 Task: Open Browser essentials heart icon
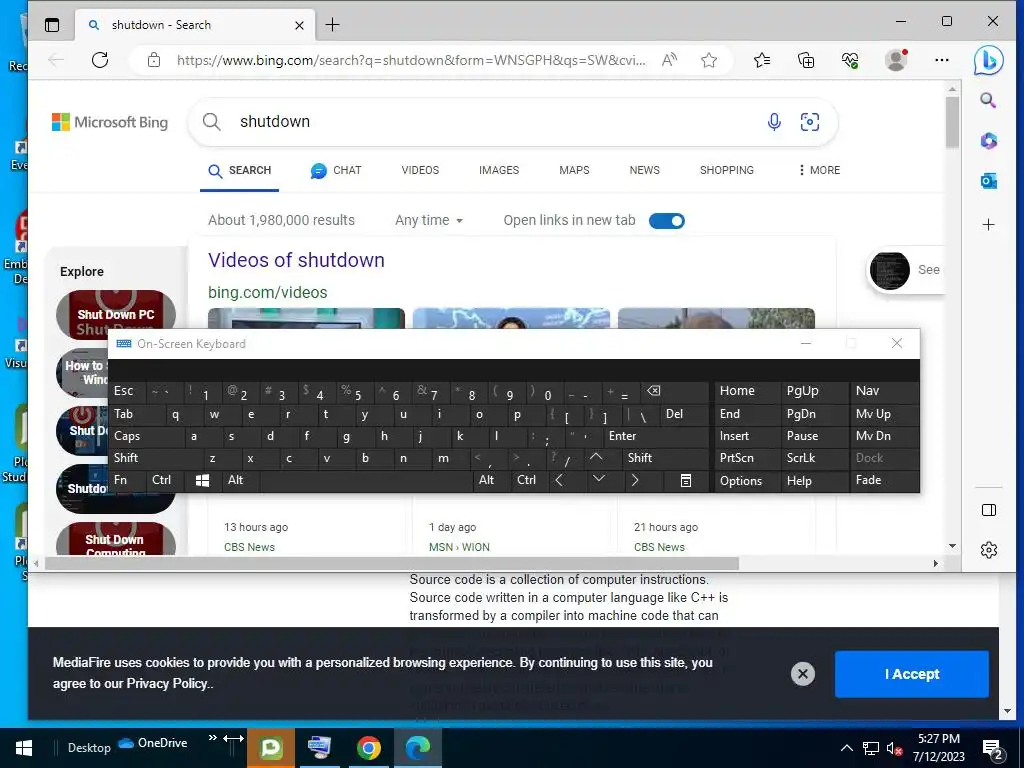click(850, 60)
